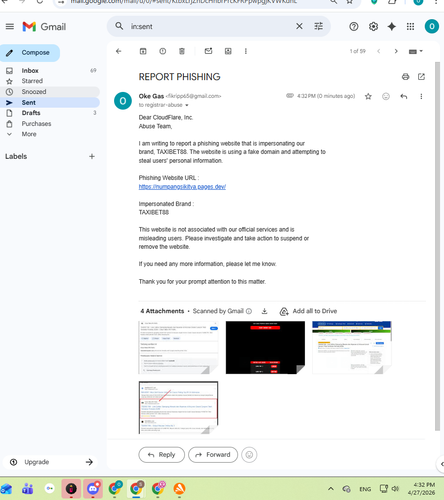Image resolution: width=444 pixels, height=500 pixels.
Task: Open the input tools dropdown
Action: [416, 51]
